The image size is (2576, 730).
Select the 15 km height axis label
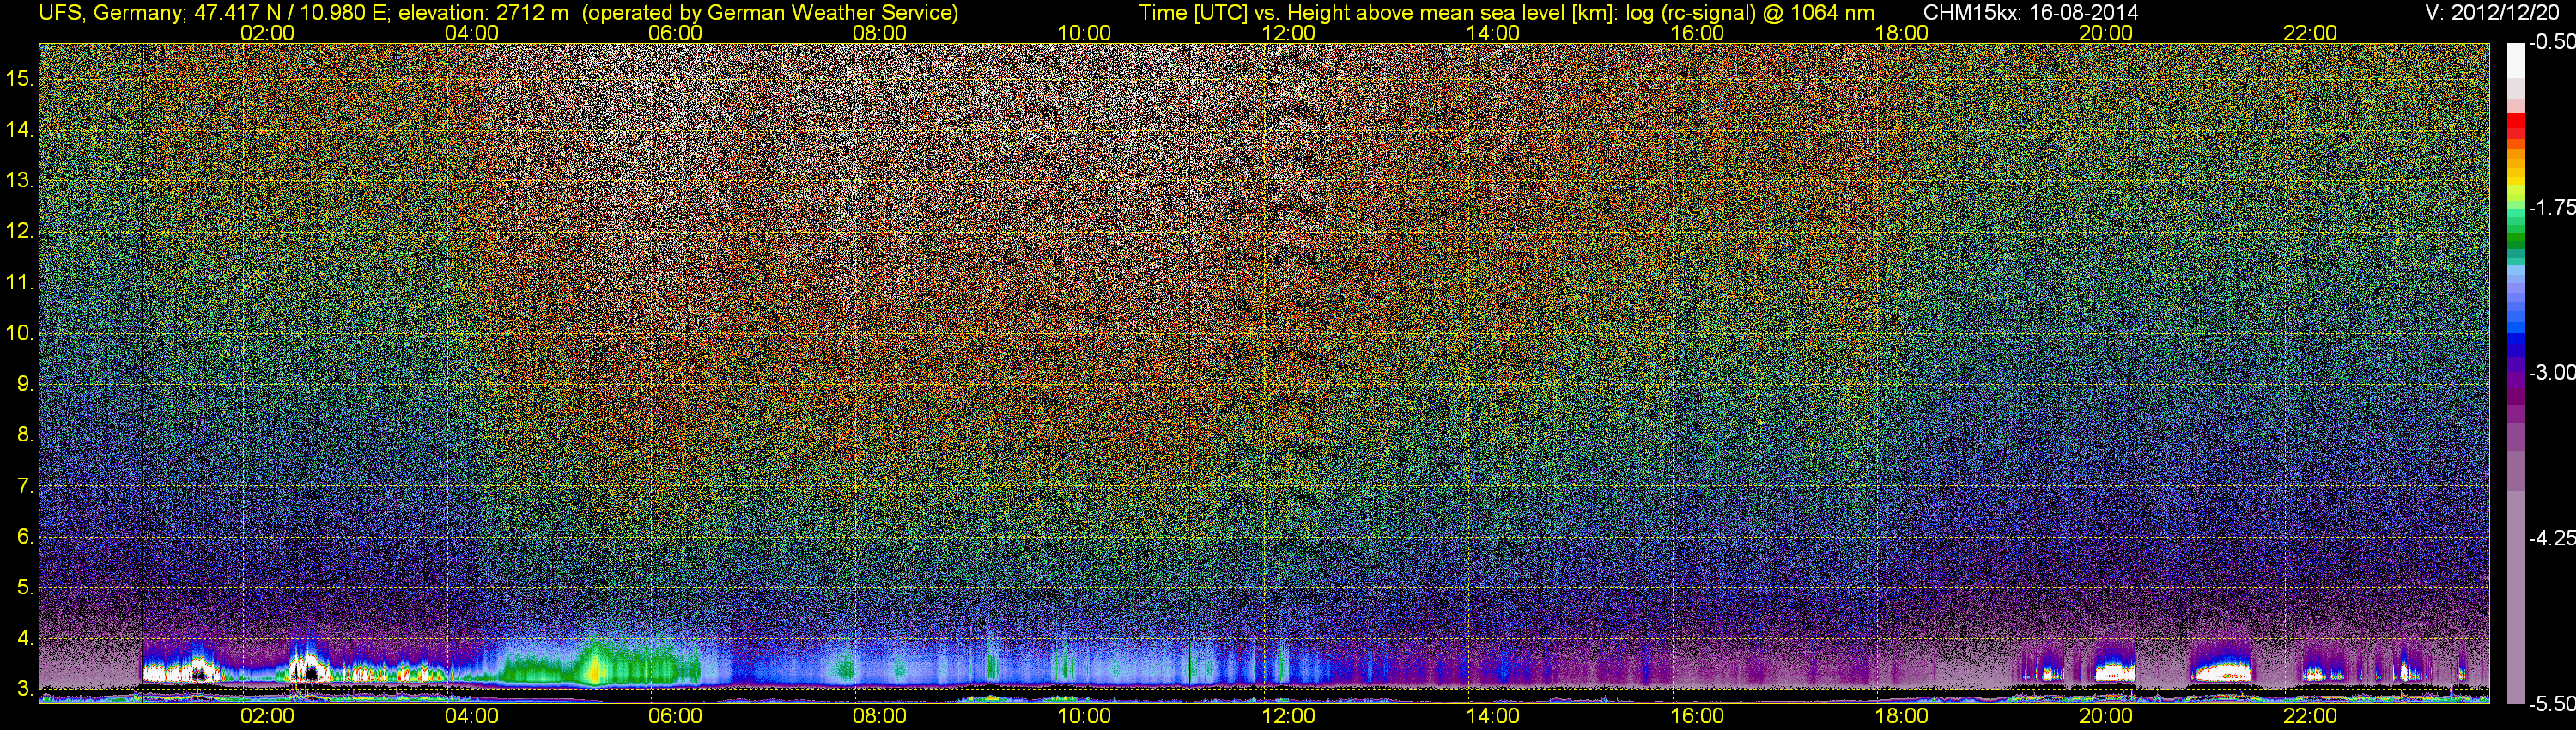pyautogui.click(x=20, y=79)
